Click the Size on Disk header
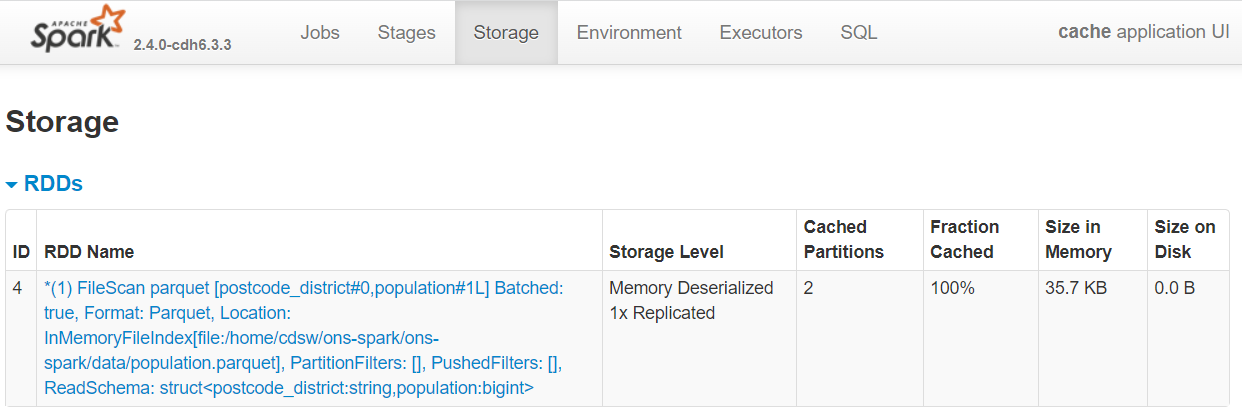This screenshot has width=1242, height=416. tap(1185, 239)
